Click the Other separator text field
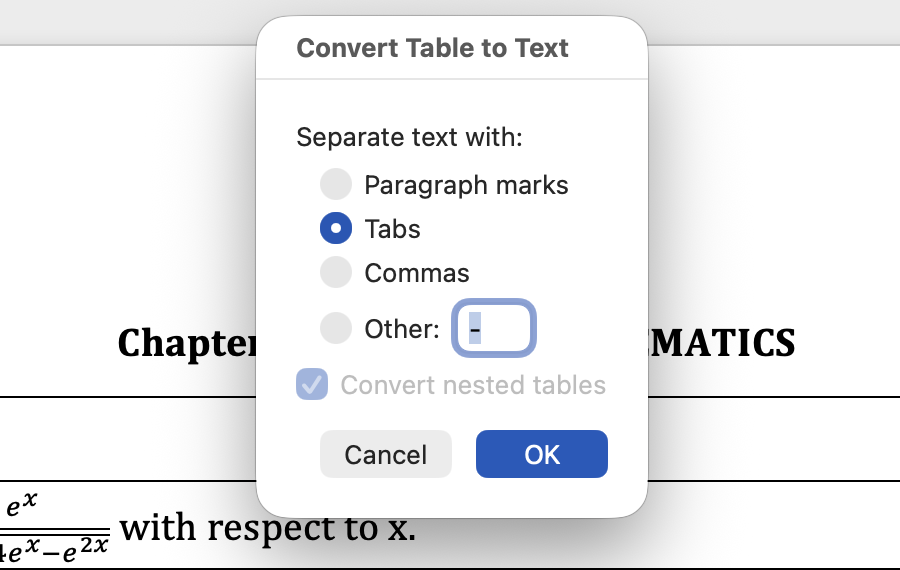 (496, 328)
